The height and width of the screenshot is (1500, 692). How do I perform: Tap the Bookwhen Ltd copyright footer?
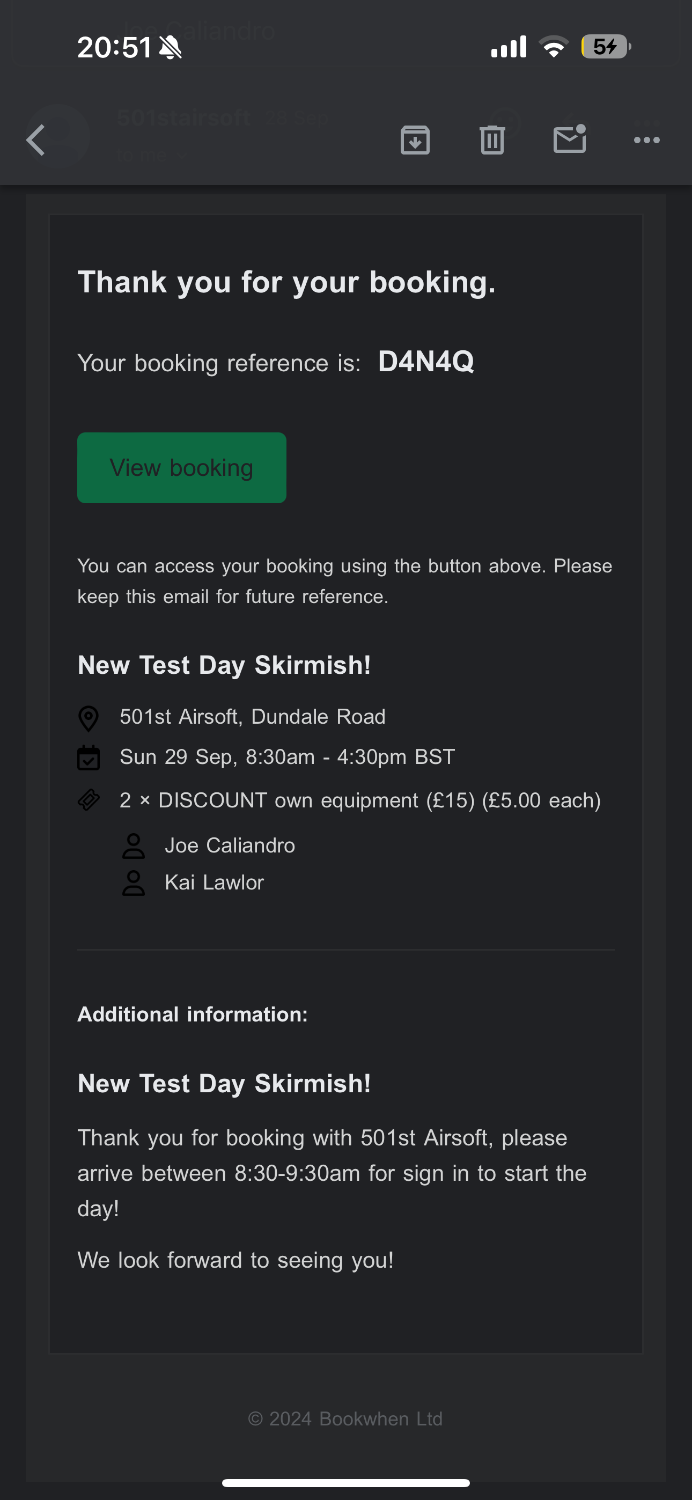[x=345, y=1418]
